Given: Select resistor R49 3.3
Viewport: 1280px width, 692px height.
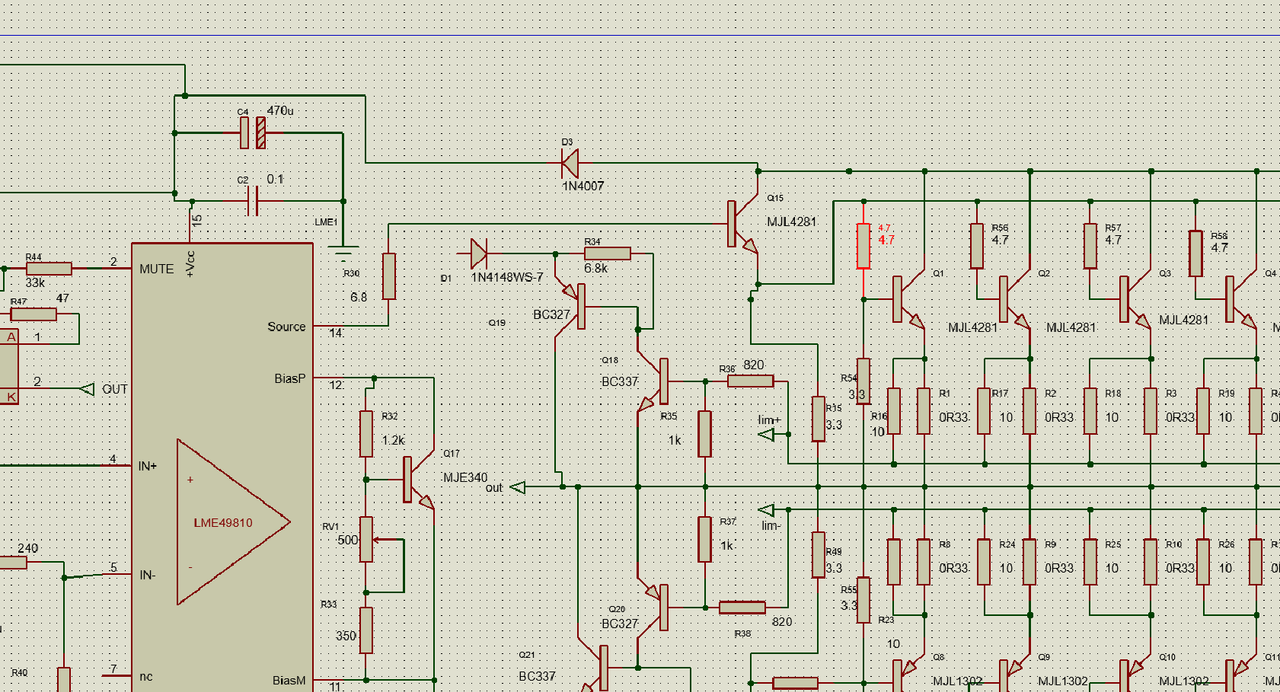Looking at the screenshot, I should (x=818, y=555).
